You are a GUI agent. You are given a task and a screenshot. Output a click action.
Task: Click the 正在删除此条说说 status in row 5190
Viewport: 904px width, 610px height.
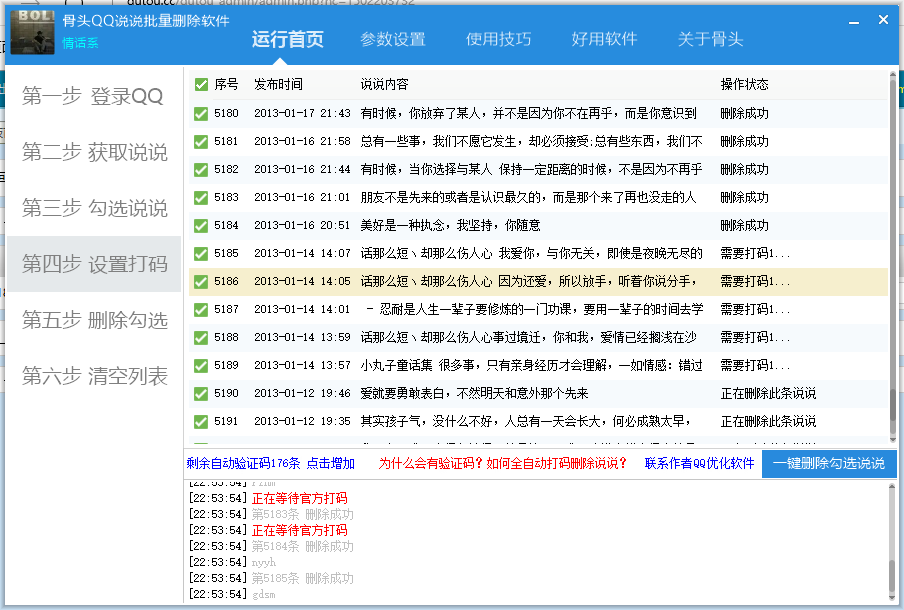coord(769,393)
